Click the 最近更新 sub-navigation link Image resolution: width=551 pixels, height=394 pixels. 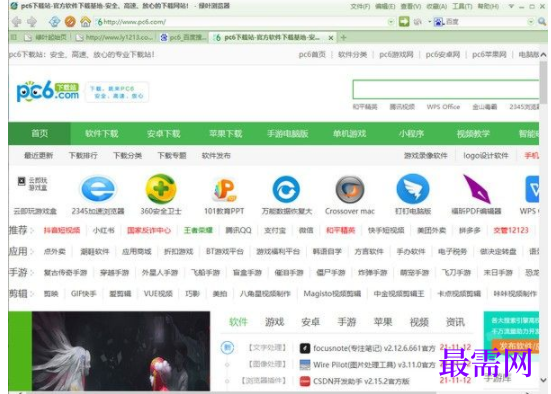38,155
